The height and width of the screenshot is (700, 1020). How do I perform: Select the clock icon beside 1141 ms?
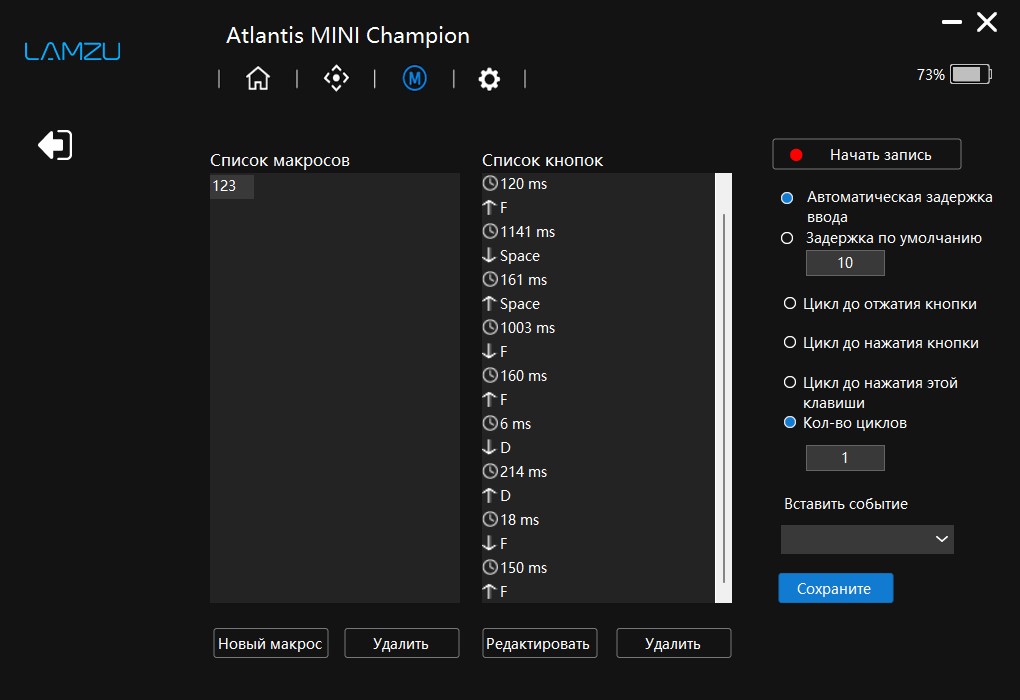[490, 232]
